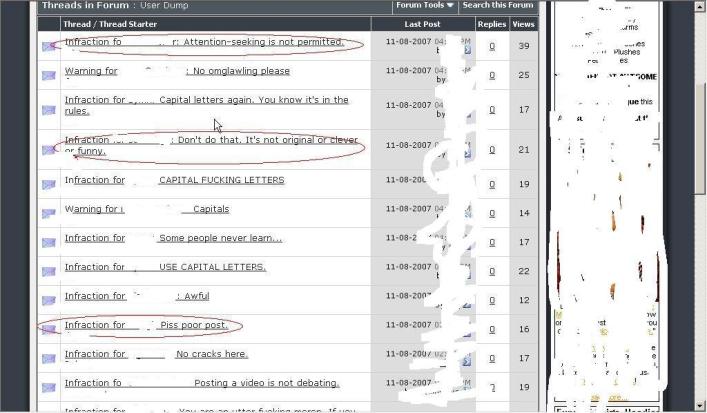Viewport: 707px width, 413px height.
Task: Click reply count of 'Capital letters again' thread
Action: (492, 110)
